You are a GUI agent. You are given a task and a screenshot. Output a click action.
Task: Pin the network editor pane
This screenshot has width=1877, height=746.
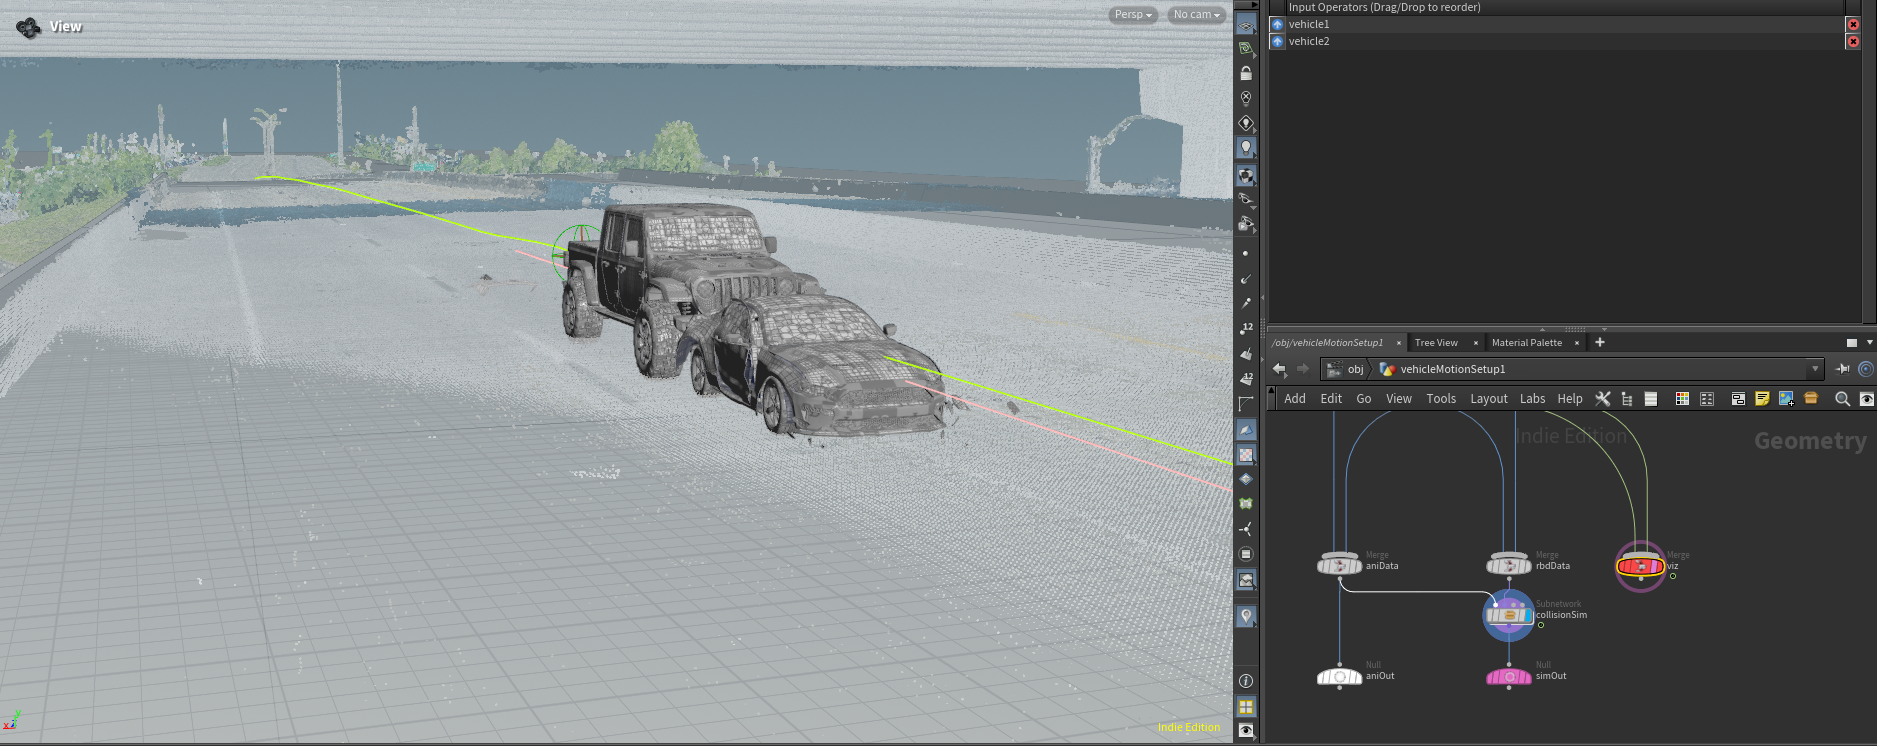coord(1843,369)
